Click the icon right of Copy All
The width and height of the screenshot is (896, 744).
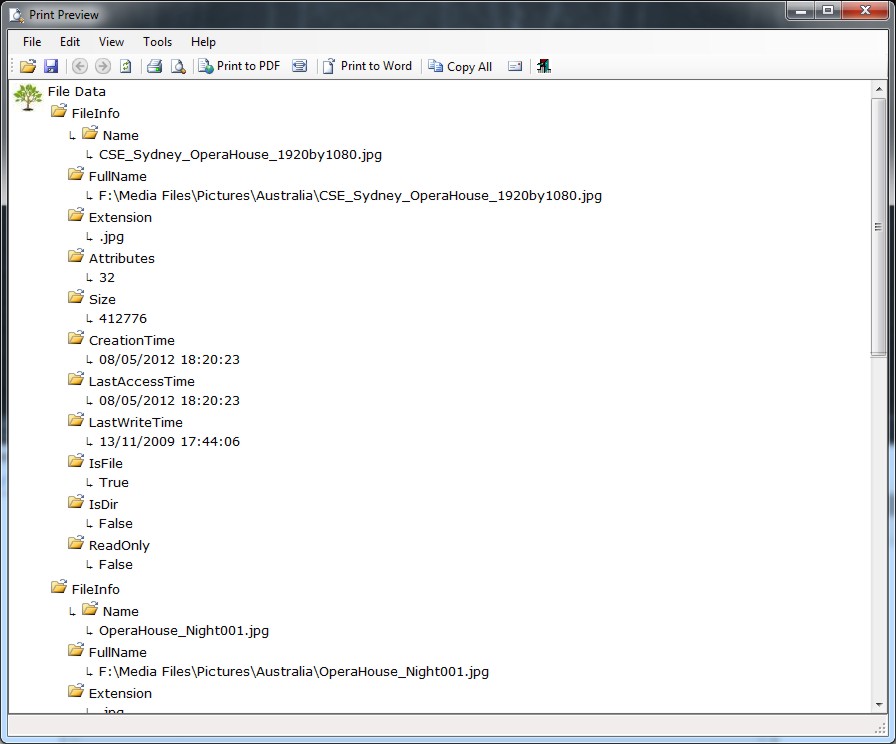(515, 66)
